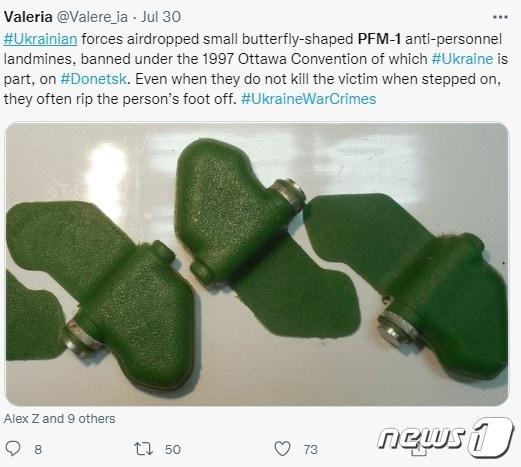Click the @Valere_ia handle
The image size is (521, 467).
click(x=92, y=17)
